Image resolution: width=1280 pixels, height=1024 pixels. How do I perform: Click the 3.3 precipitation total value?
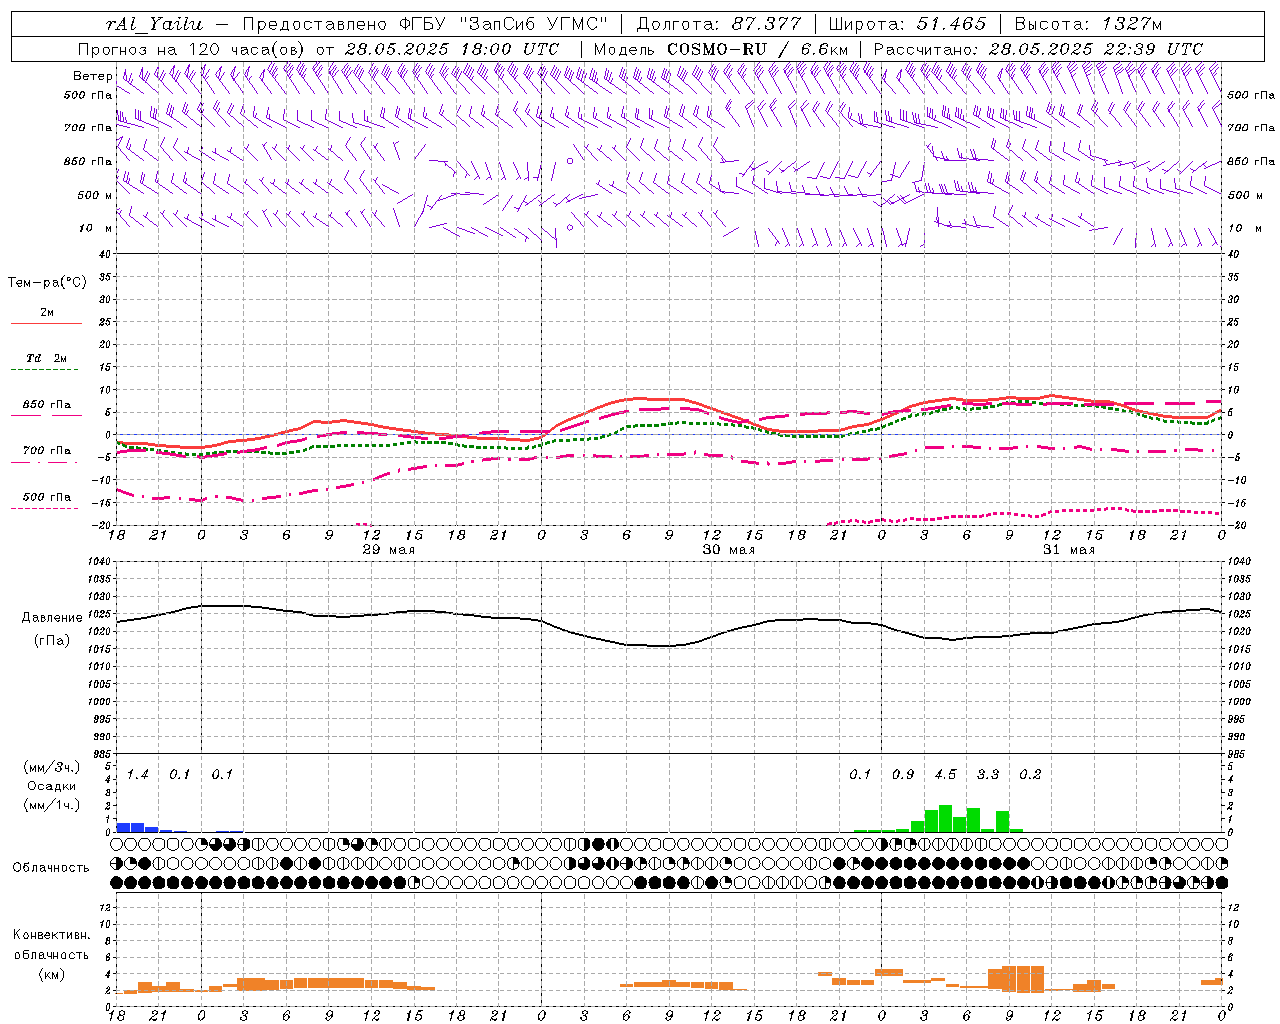click(x=988, y=774)
